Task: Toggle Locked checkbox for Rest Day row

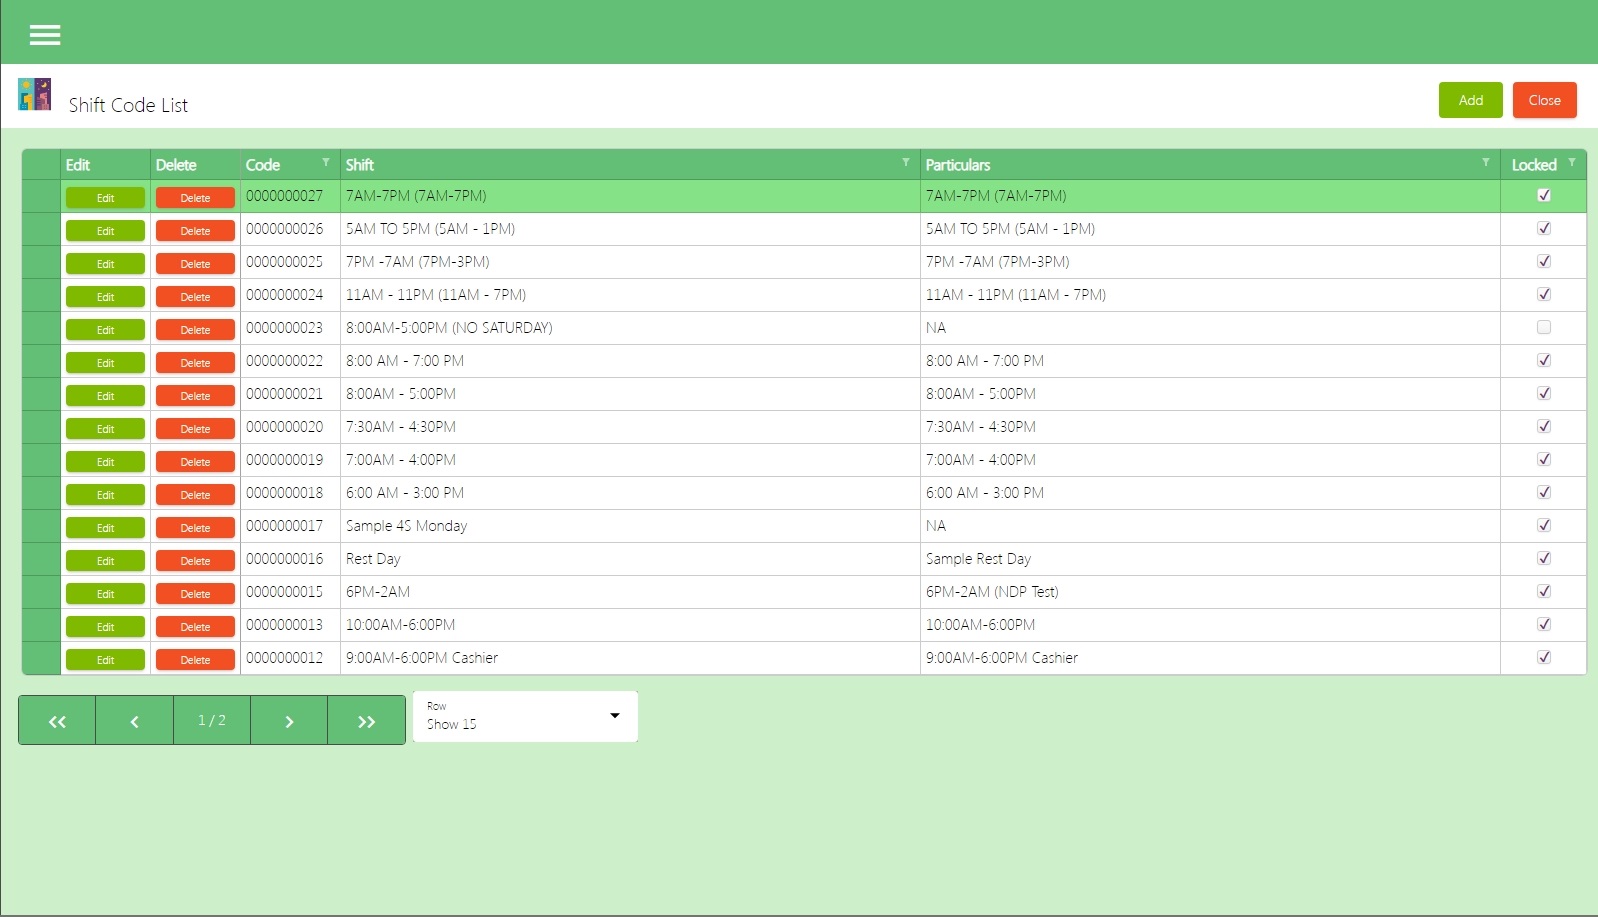Action: [x=1544, y=558]
